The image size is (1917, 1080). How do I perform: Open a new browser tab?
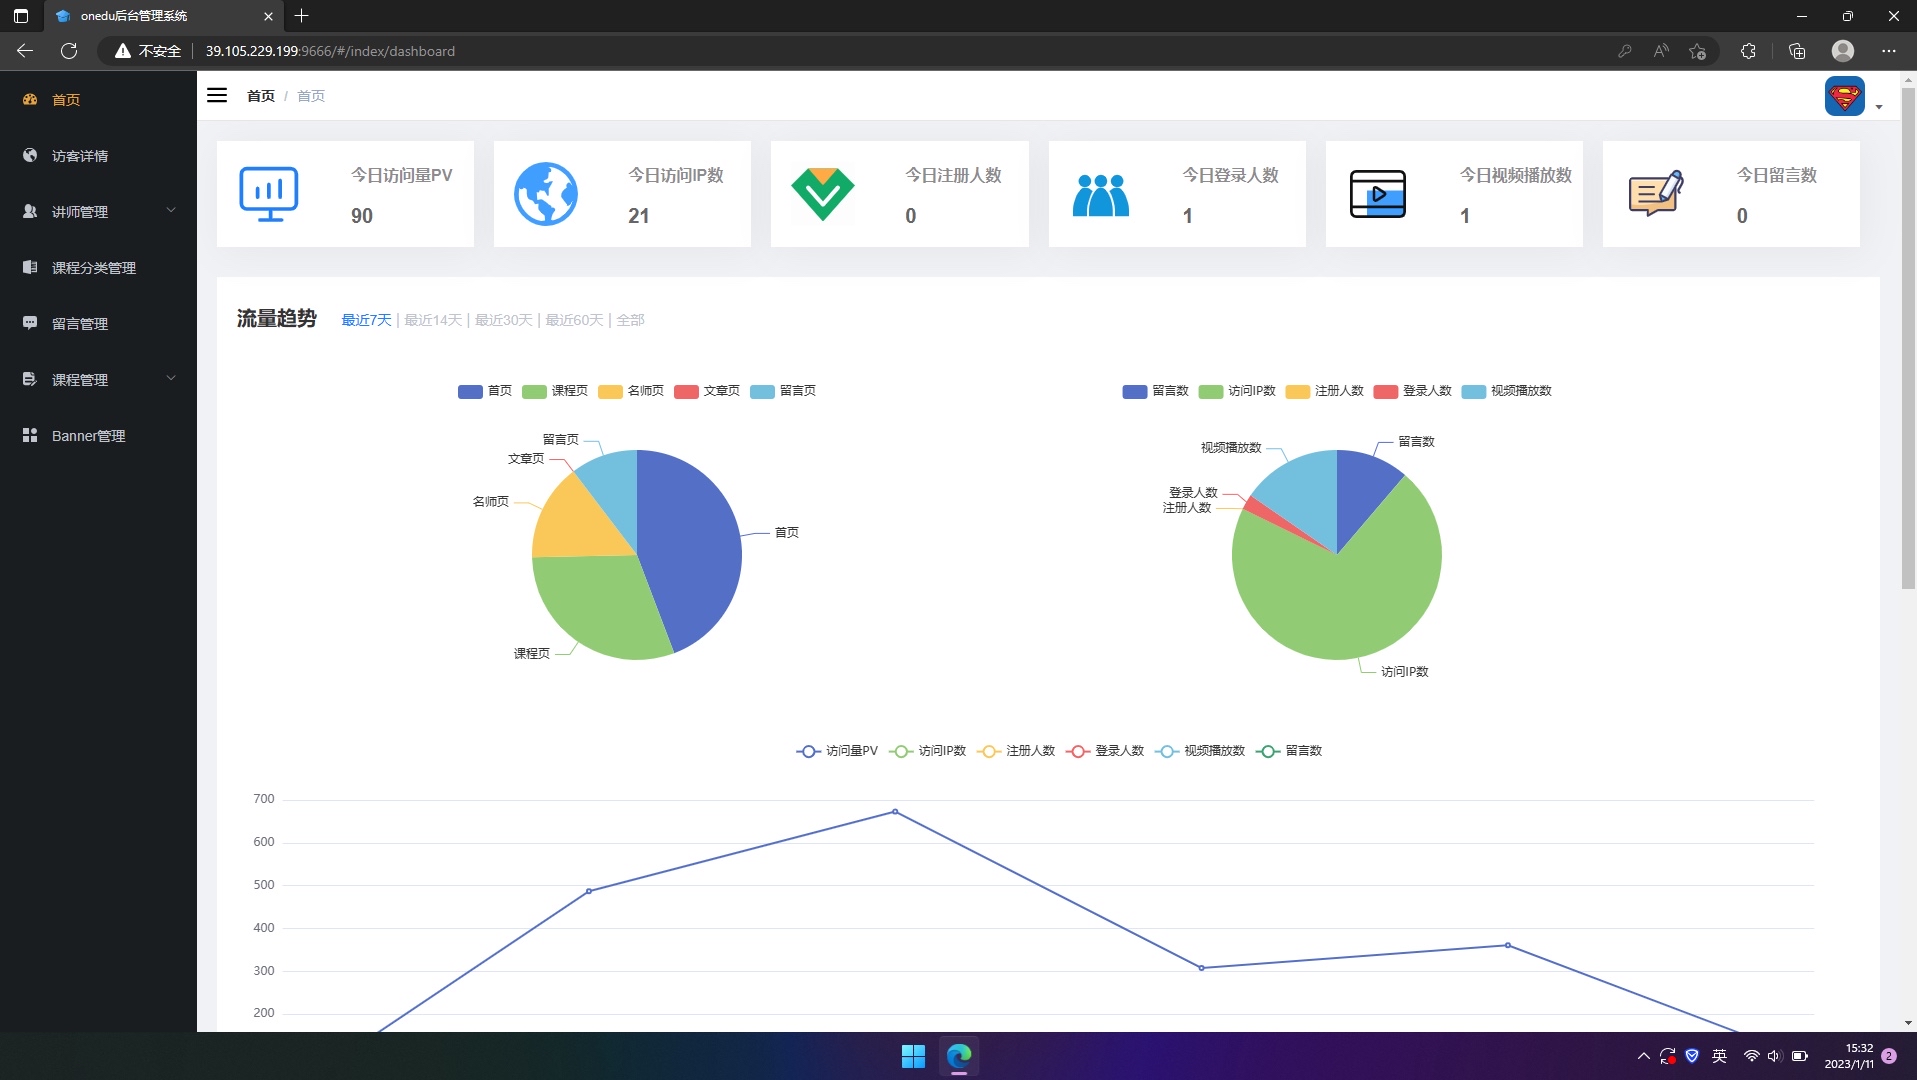point(302,16)
